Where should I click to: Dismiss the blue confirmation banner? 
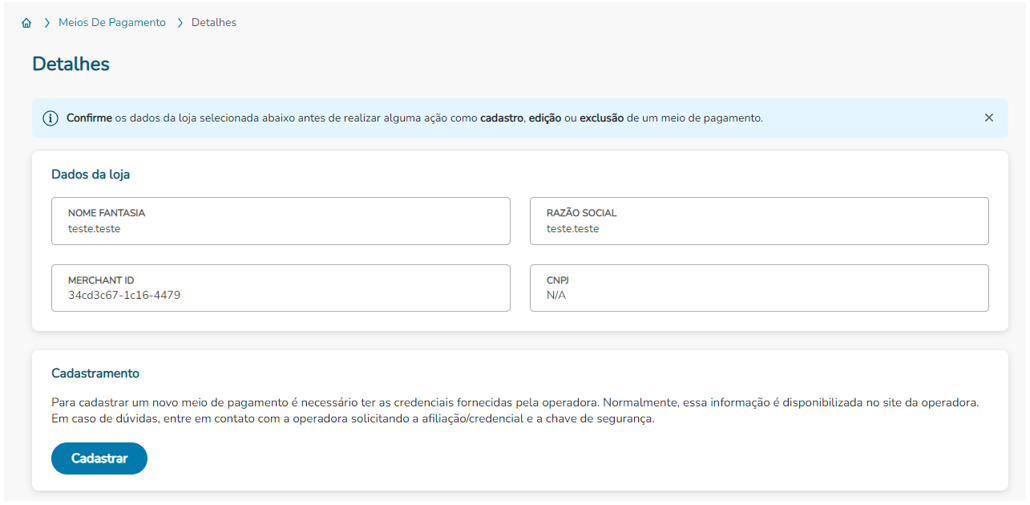tap(989, 118)
